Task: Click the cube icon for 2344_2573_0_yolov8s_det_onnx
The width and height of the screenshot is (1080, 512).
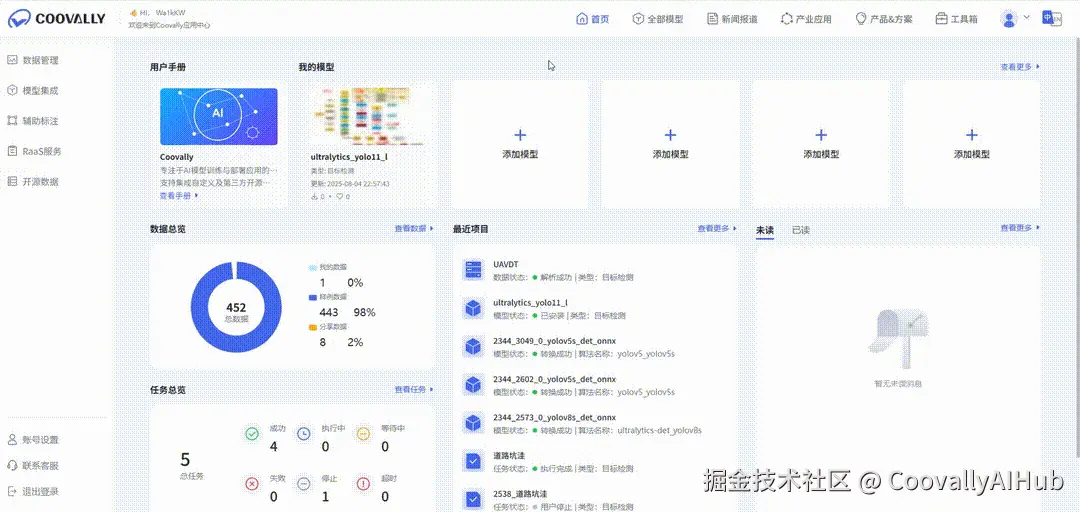Action: pos(472,423)
